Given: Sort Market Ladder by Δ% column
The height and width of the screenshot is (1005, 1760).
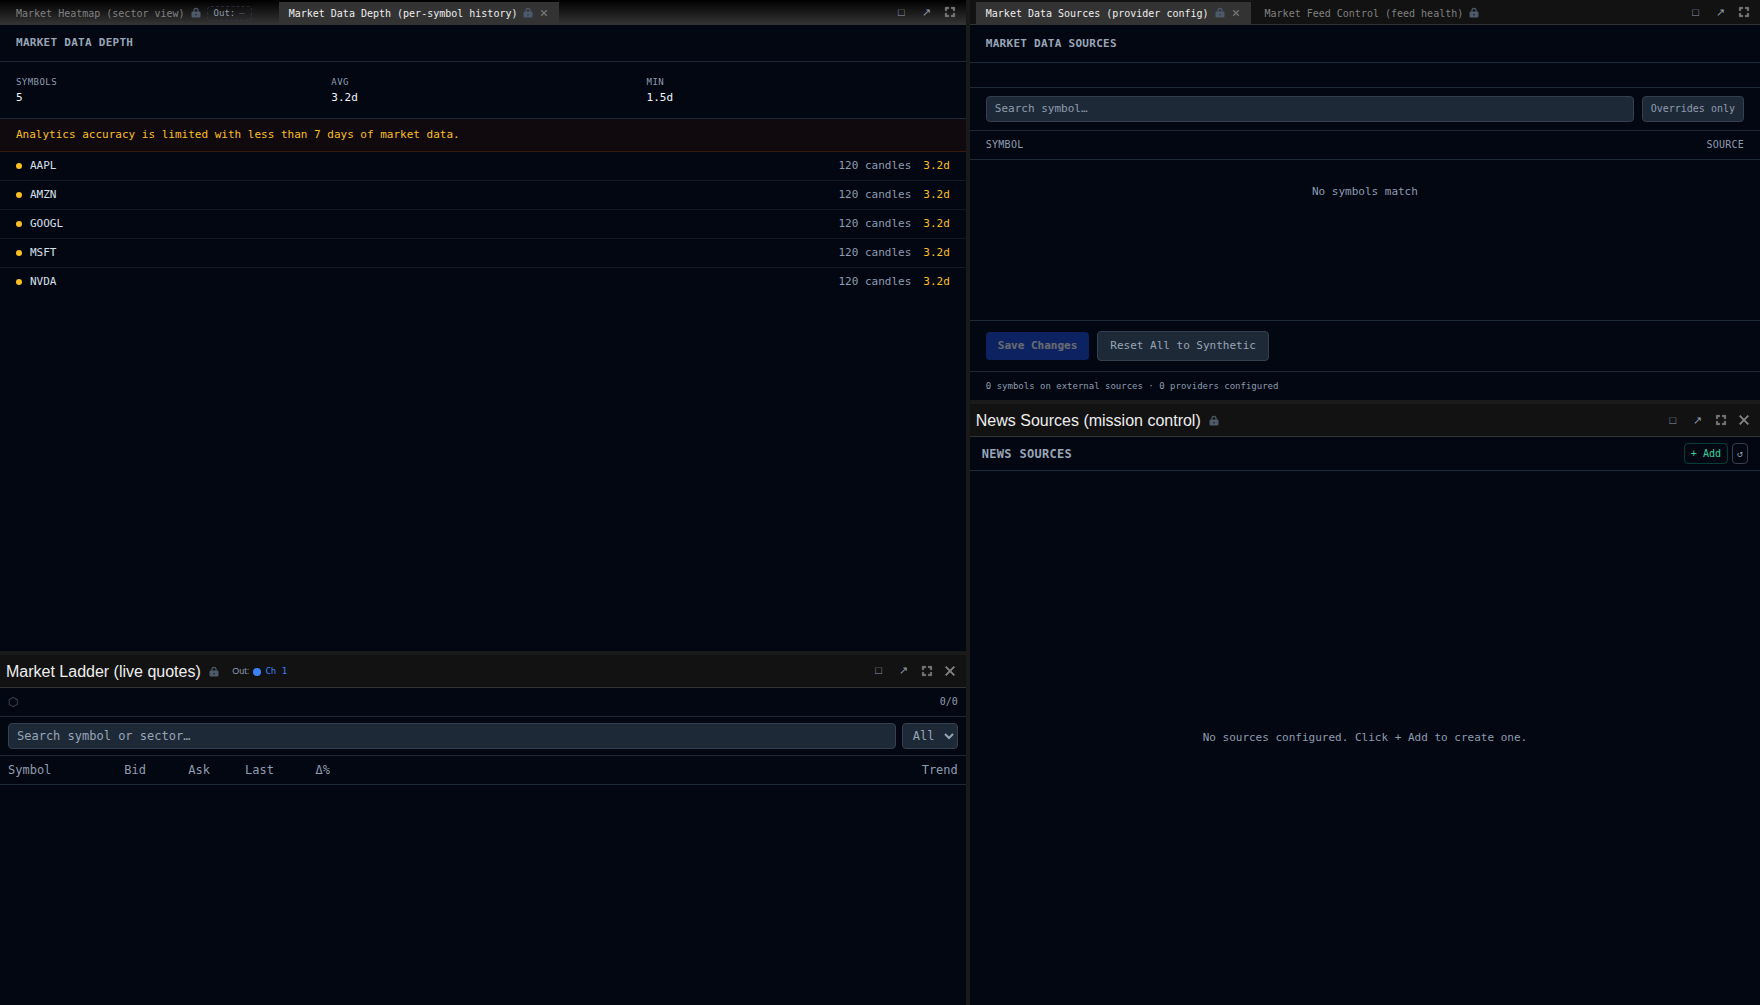Looking at the screenshot, I should click(x=323, y=770).
